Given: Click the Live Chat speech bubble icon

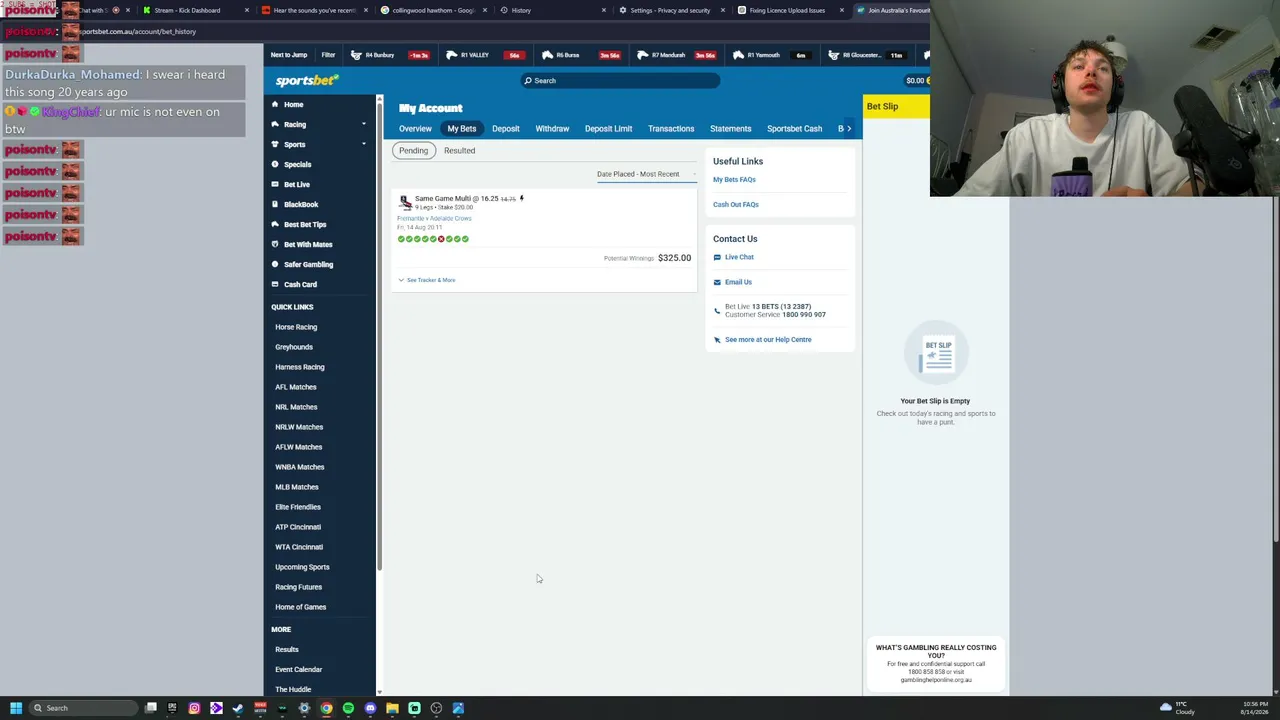Looking at the screenshot, I should (x=717, y=257).
